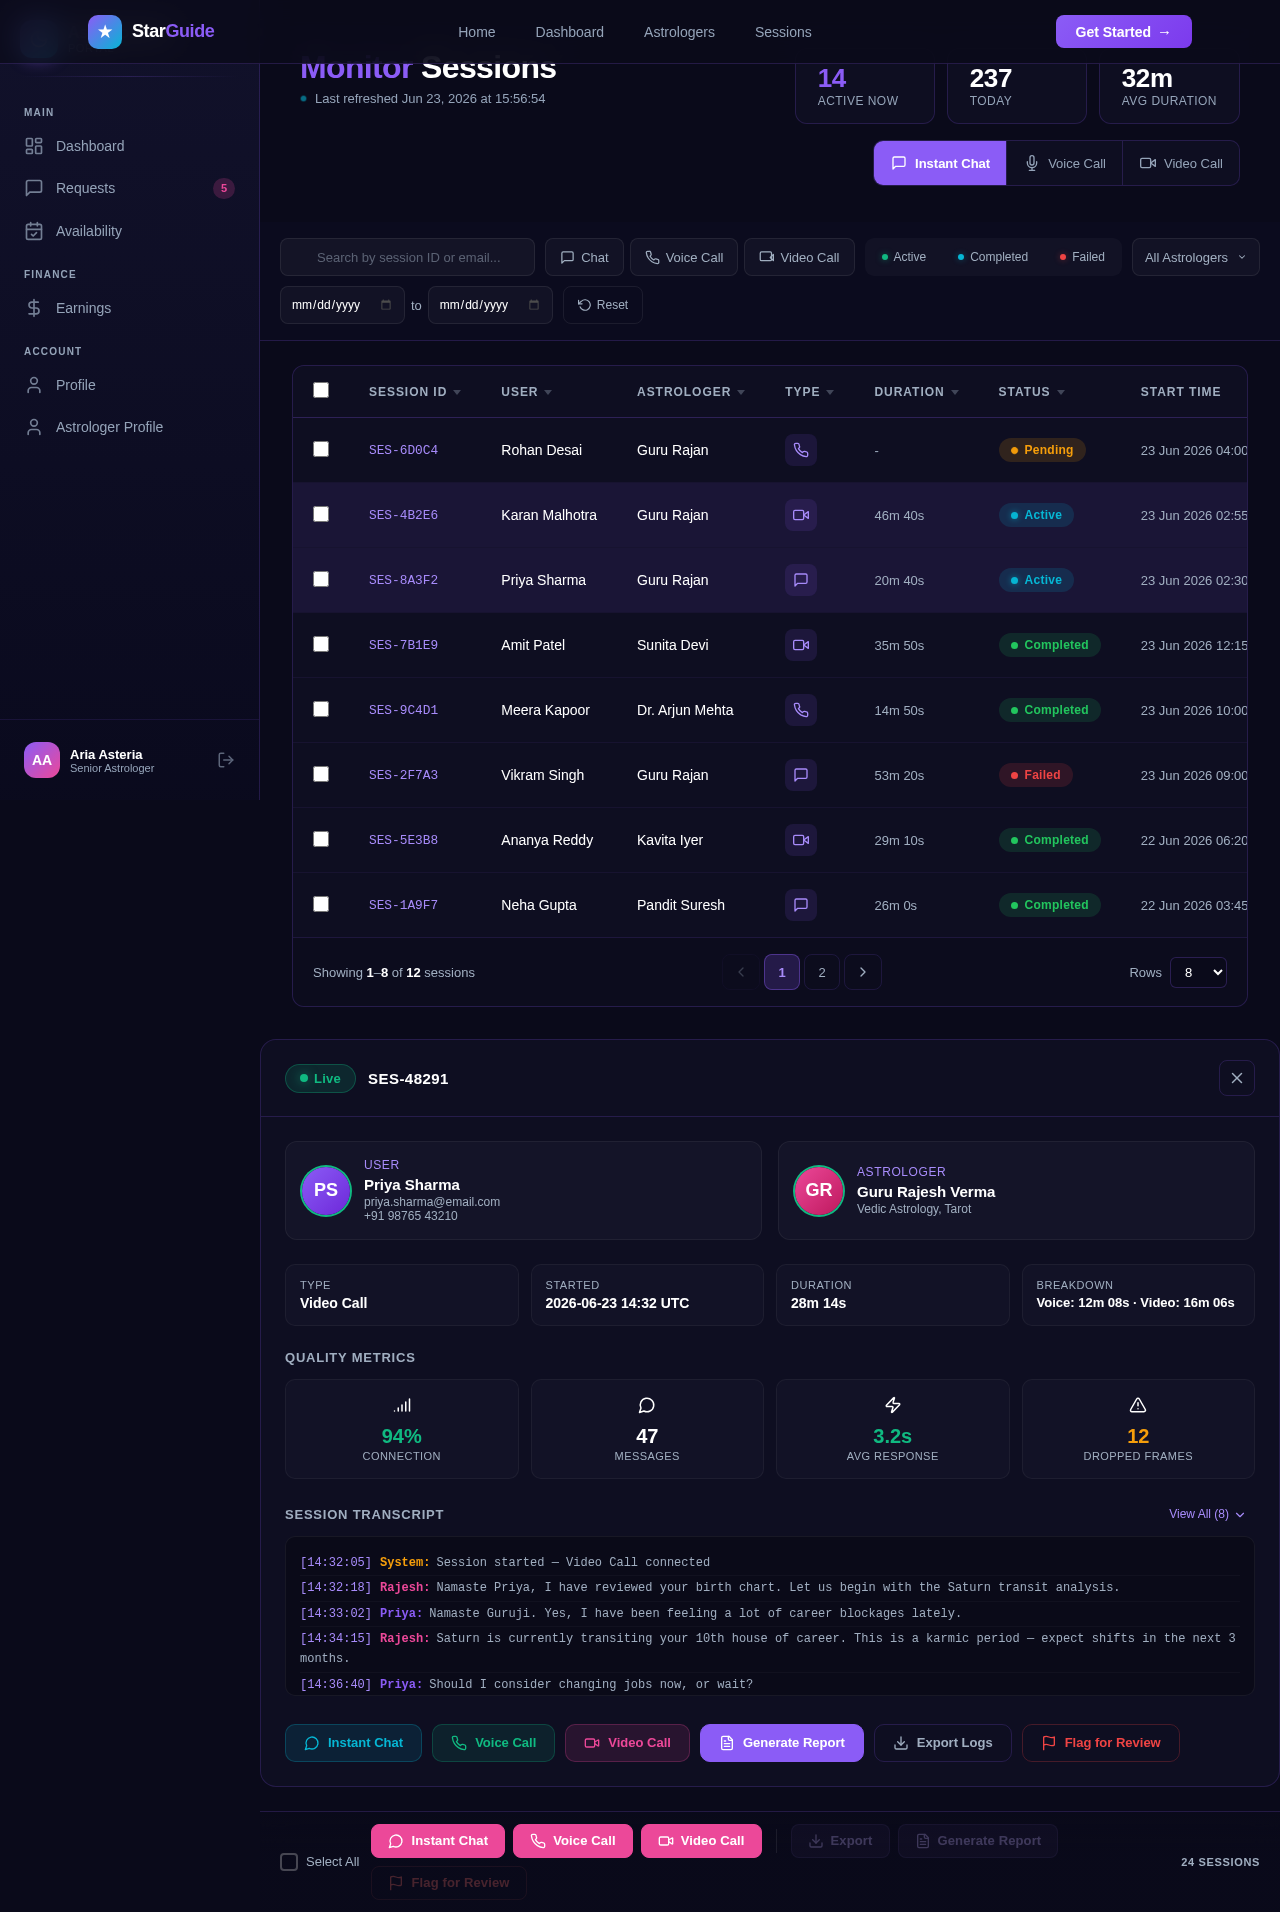The image size is (1280, 1912).
Task: Click the avg response lightning icon
Action: point(893,1405)
